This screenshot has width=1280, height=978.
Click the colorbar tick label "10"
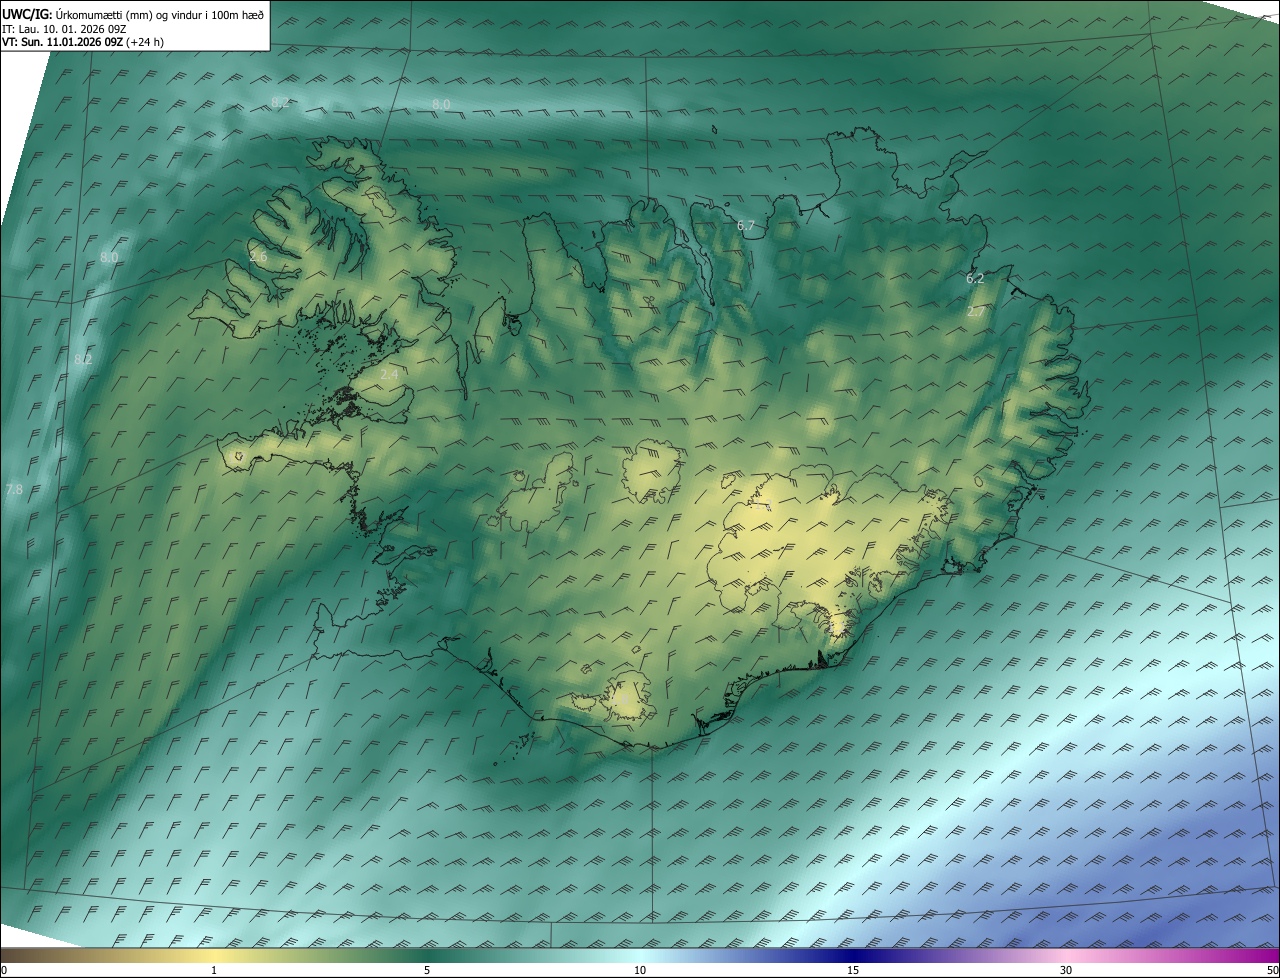point(640,970)
